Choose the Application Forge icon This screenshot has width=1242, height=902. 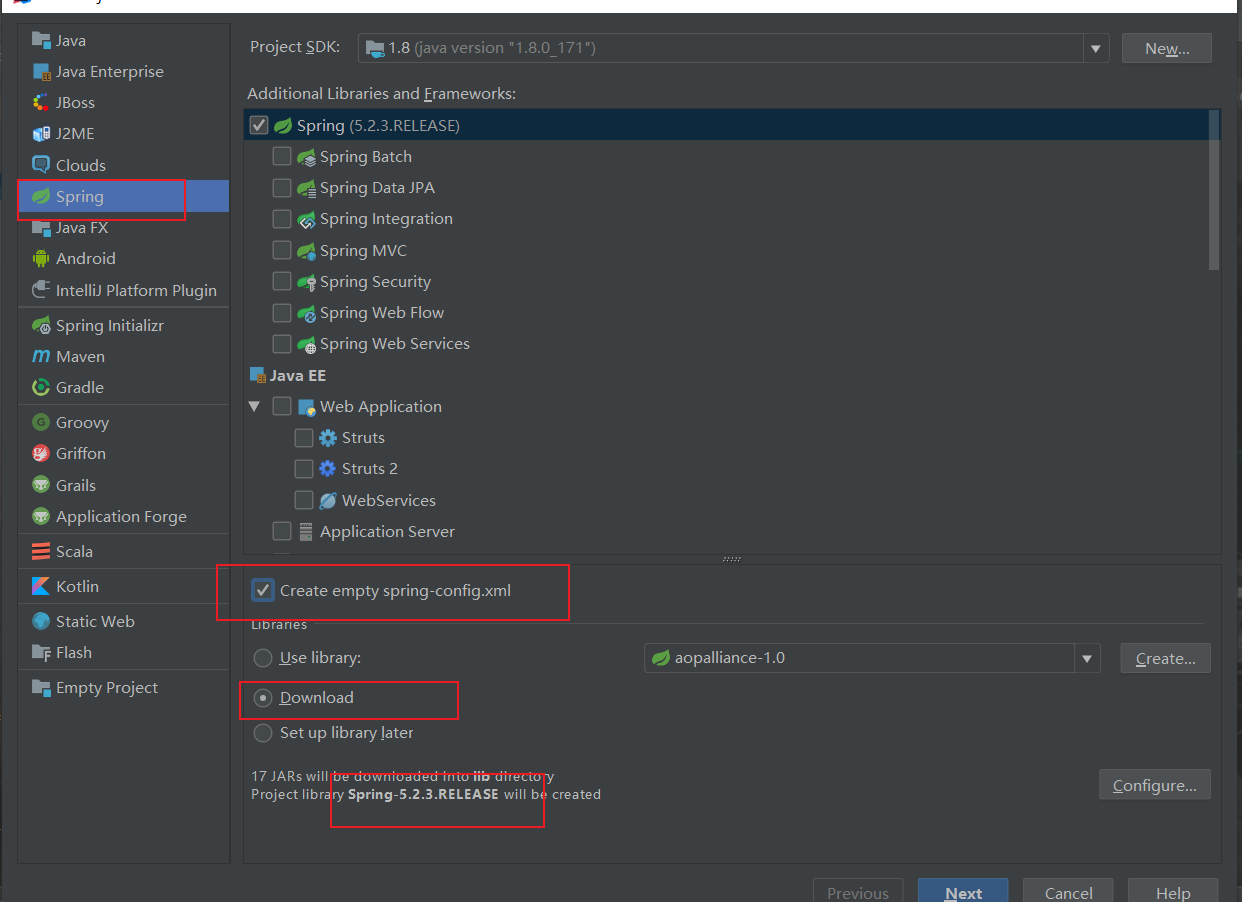click(41, 516)
